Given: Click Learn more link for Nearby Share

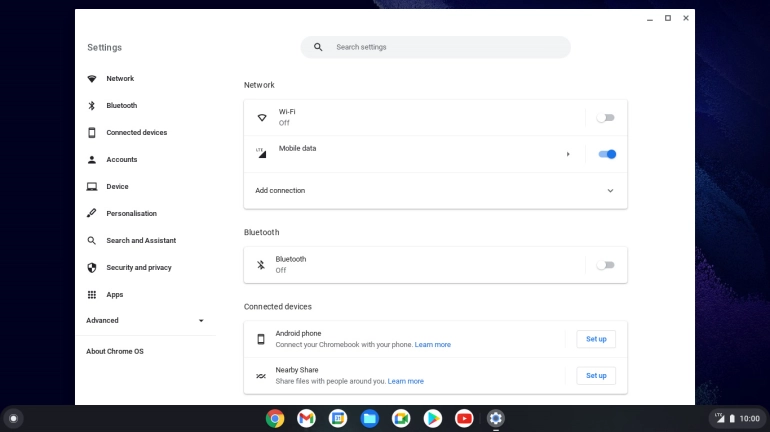Looking at the screenshot, I should [x=406, y=381].
